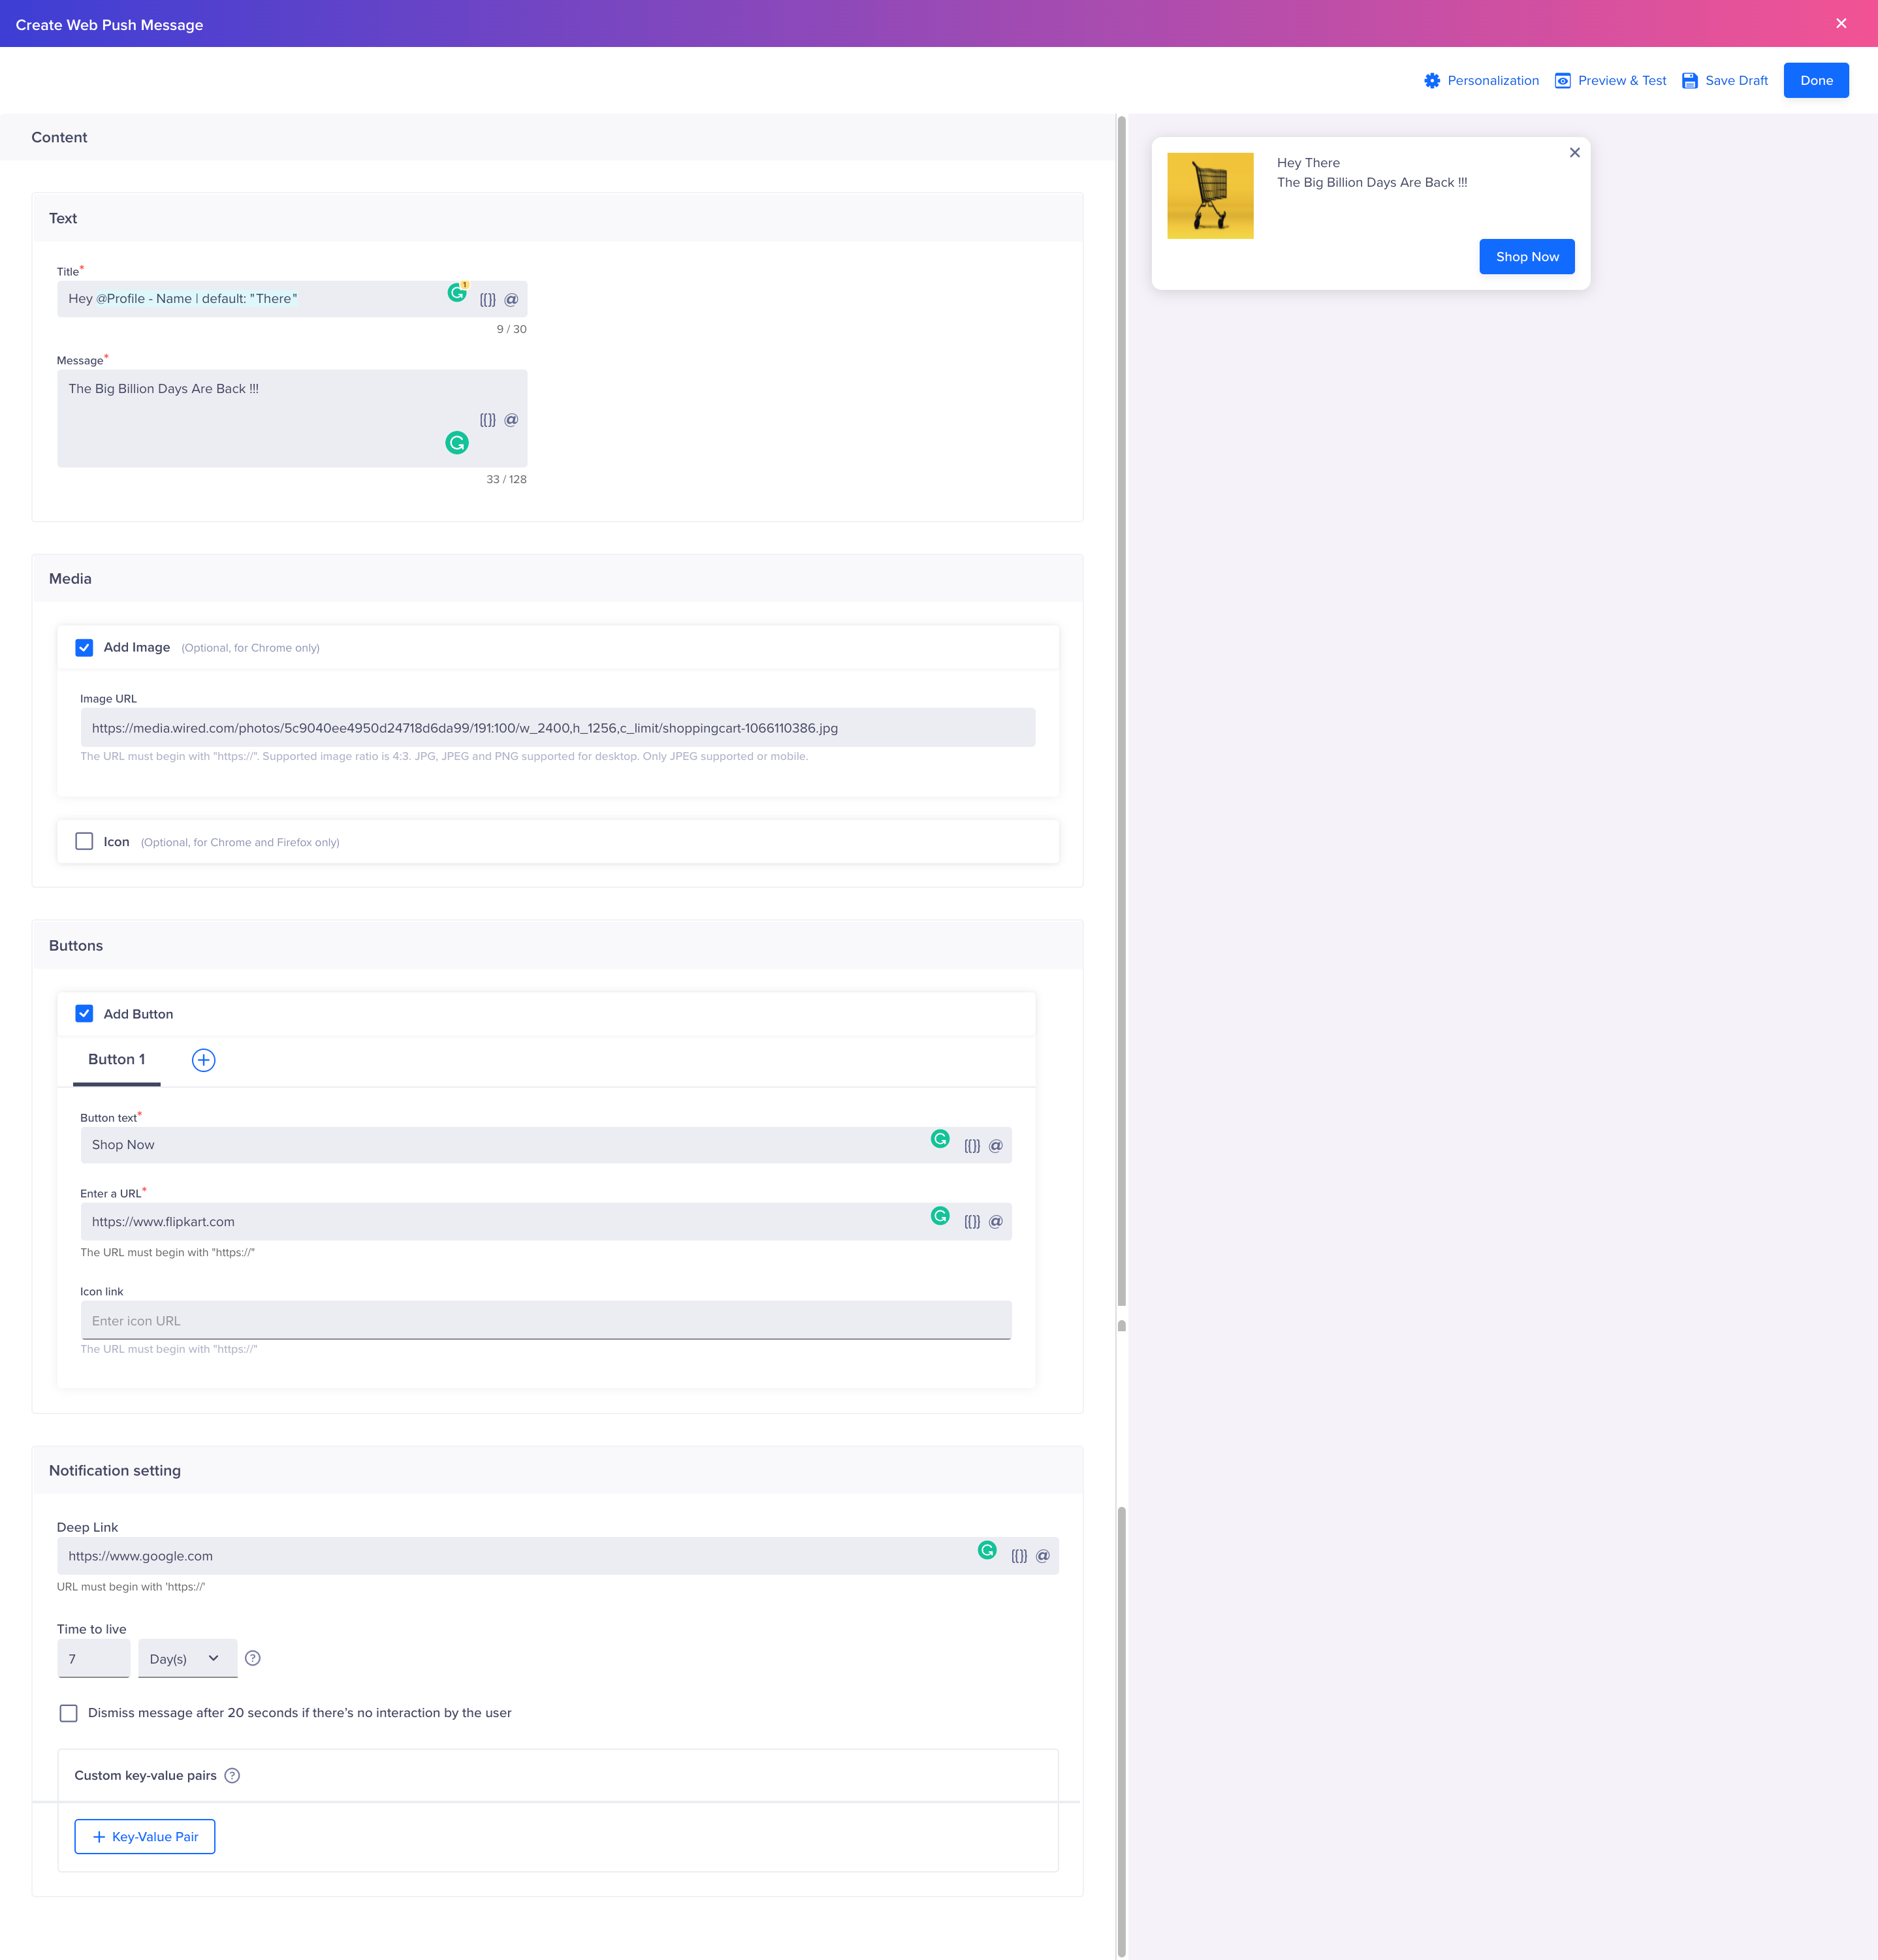Image resolution: width=1878 pixels, height=1960 pixels.
Task: Click the Save Draft floppy icon
Action: click(1689, 81)
